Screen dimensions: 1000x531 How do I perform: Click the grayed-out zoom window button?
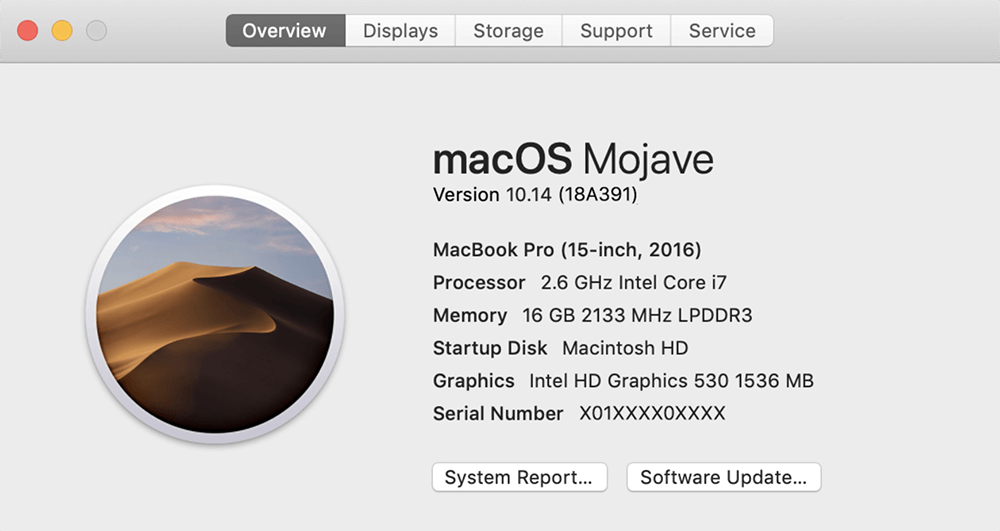(96, 31)
